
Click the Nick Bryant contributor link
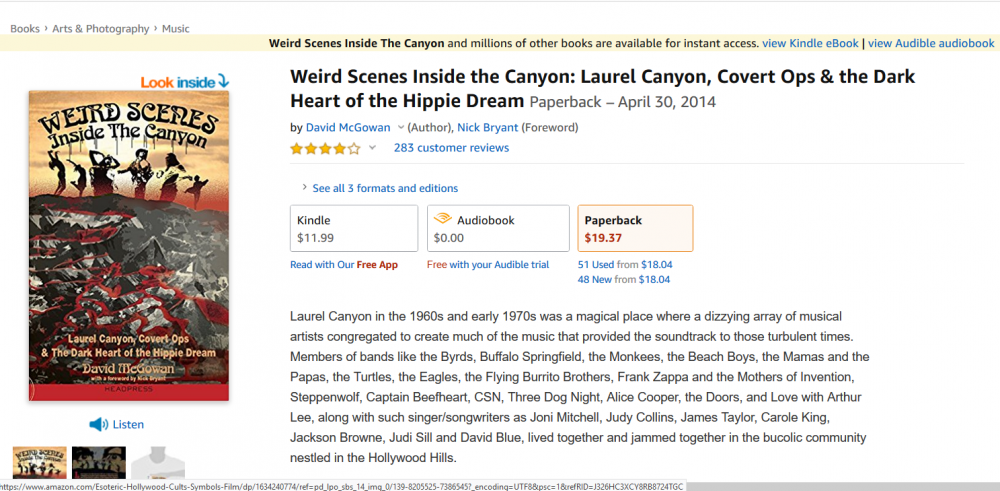click(x=489, y=128)
